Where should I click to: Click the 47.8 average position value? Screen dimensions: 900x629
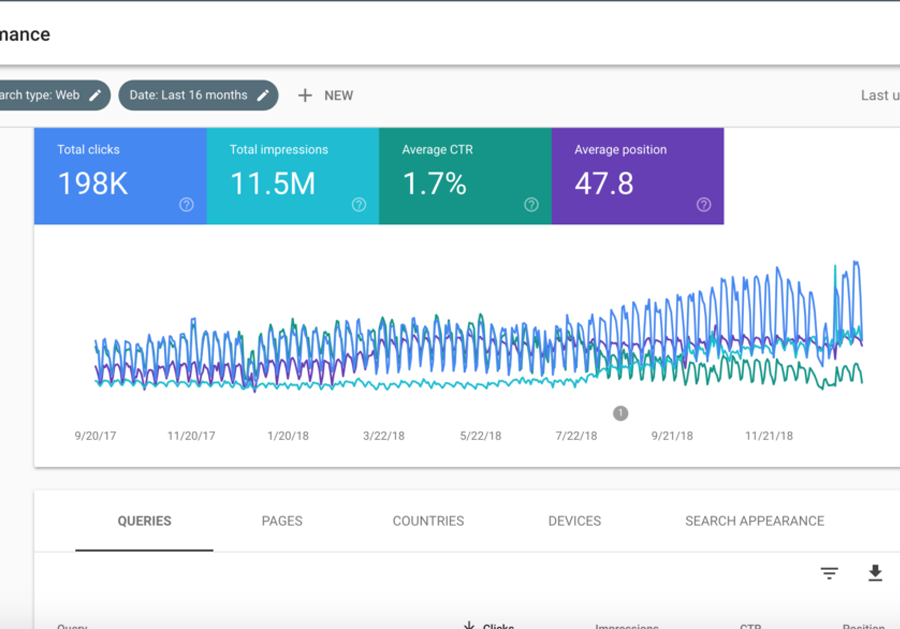(x=604, y=184)
